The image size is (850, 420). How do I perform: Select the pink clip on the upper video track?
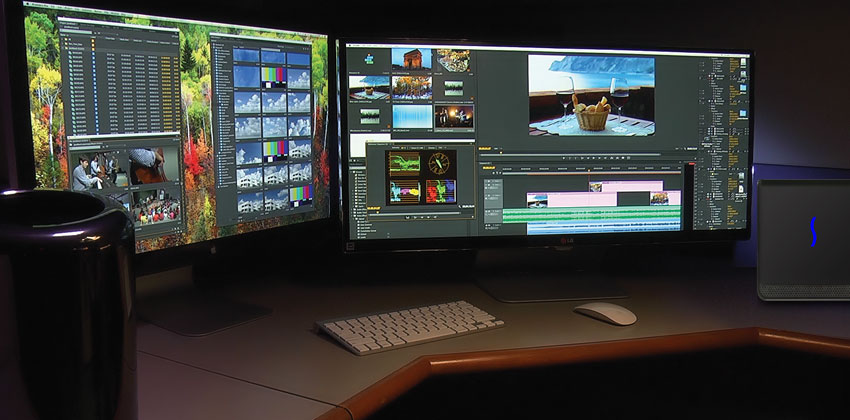[x=626, y=186]
